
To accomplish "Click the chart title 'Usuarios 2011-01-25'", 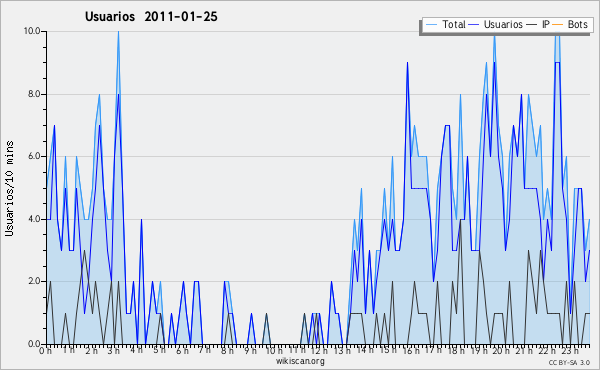I will (151, 17).
